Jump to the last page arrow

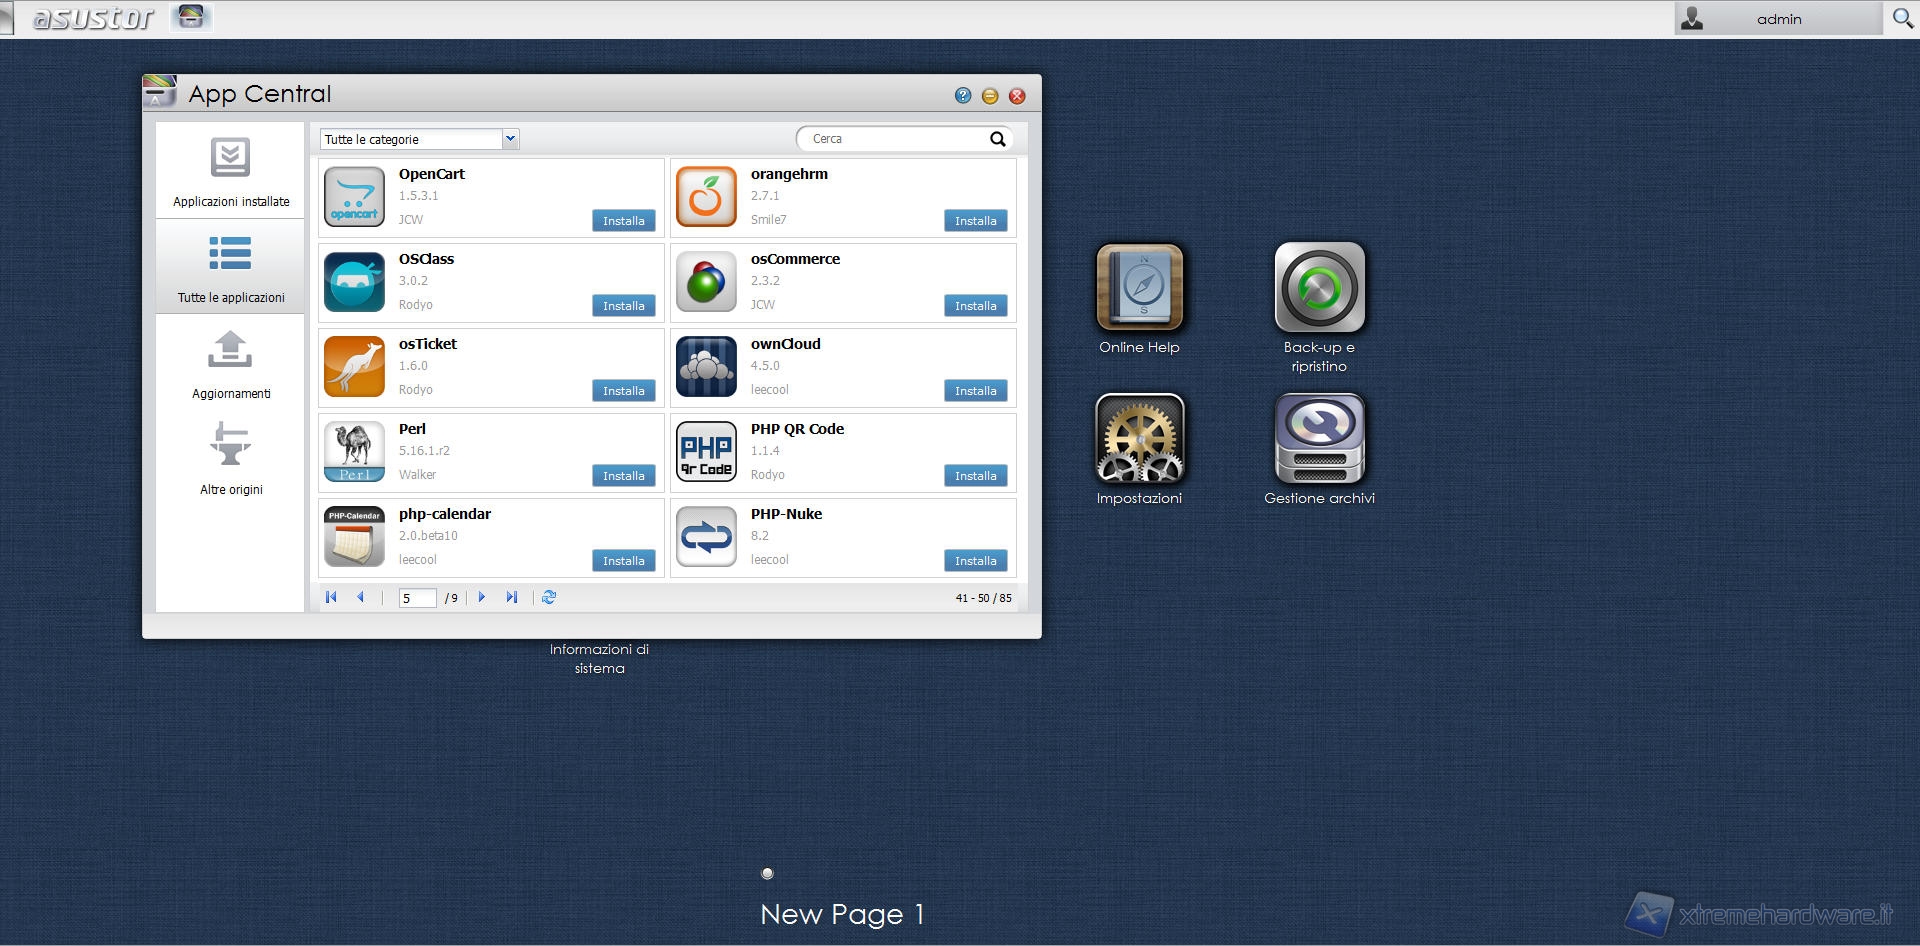pyautogui.click(x=512, y=597)
